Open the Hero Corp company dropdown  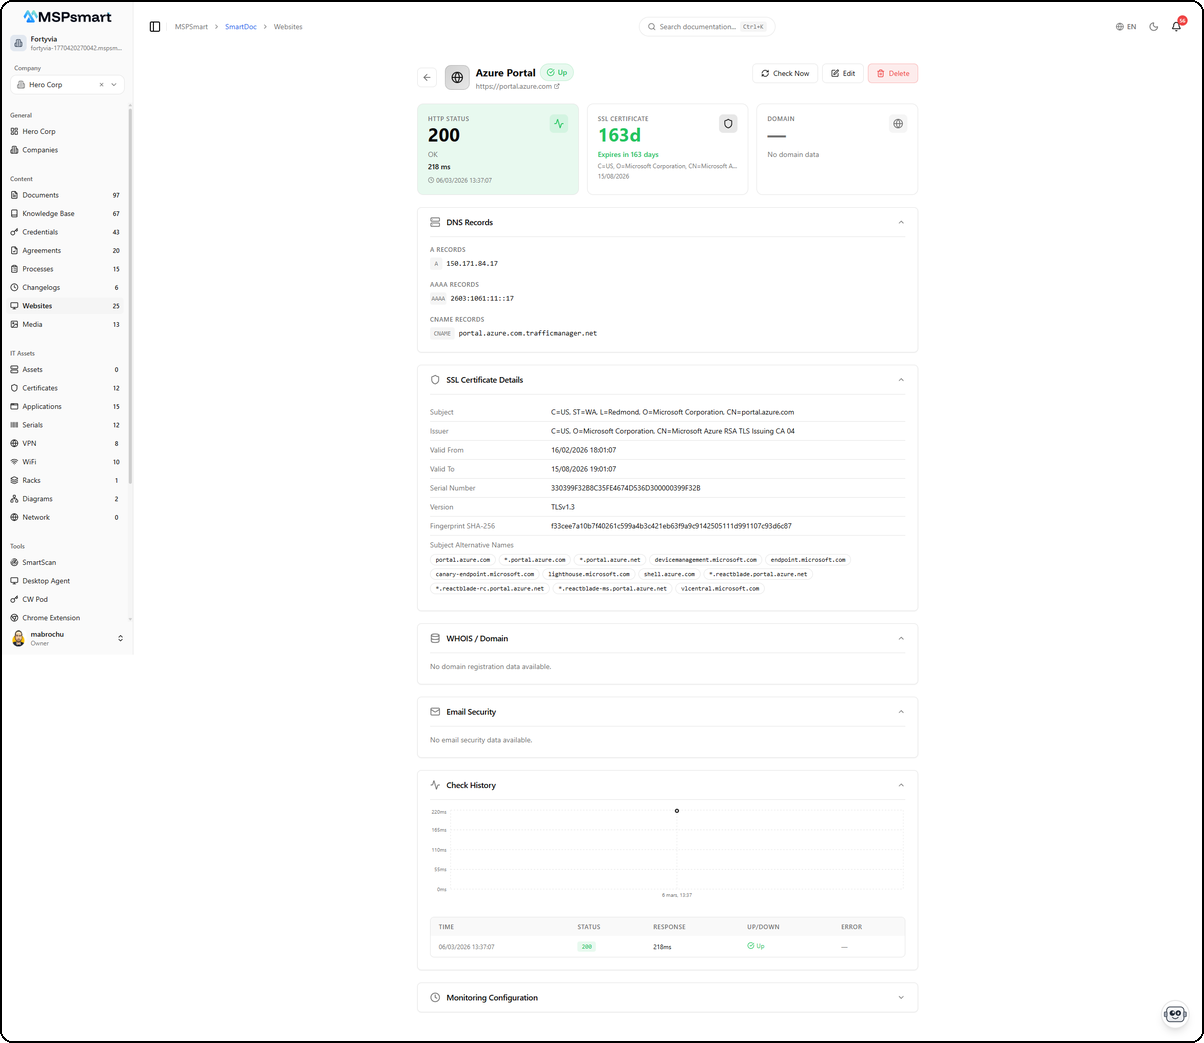[x=65, y=84]
